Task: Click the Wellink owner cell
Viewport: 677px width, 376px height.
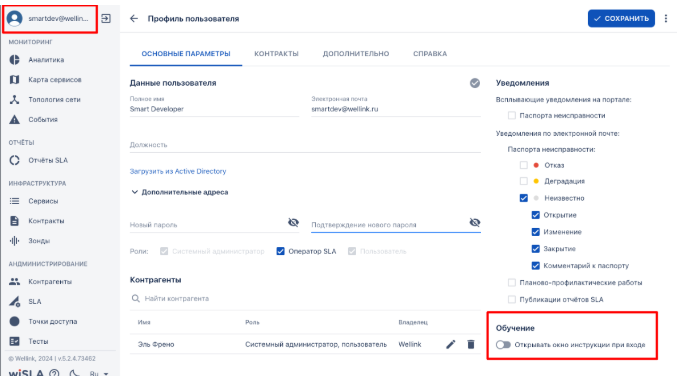Action: (409, 344)
